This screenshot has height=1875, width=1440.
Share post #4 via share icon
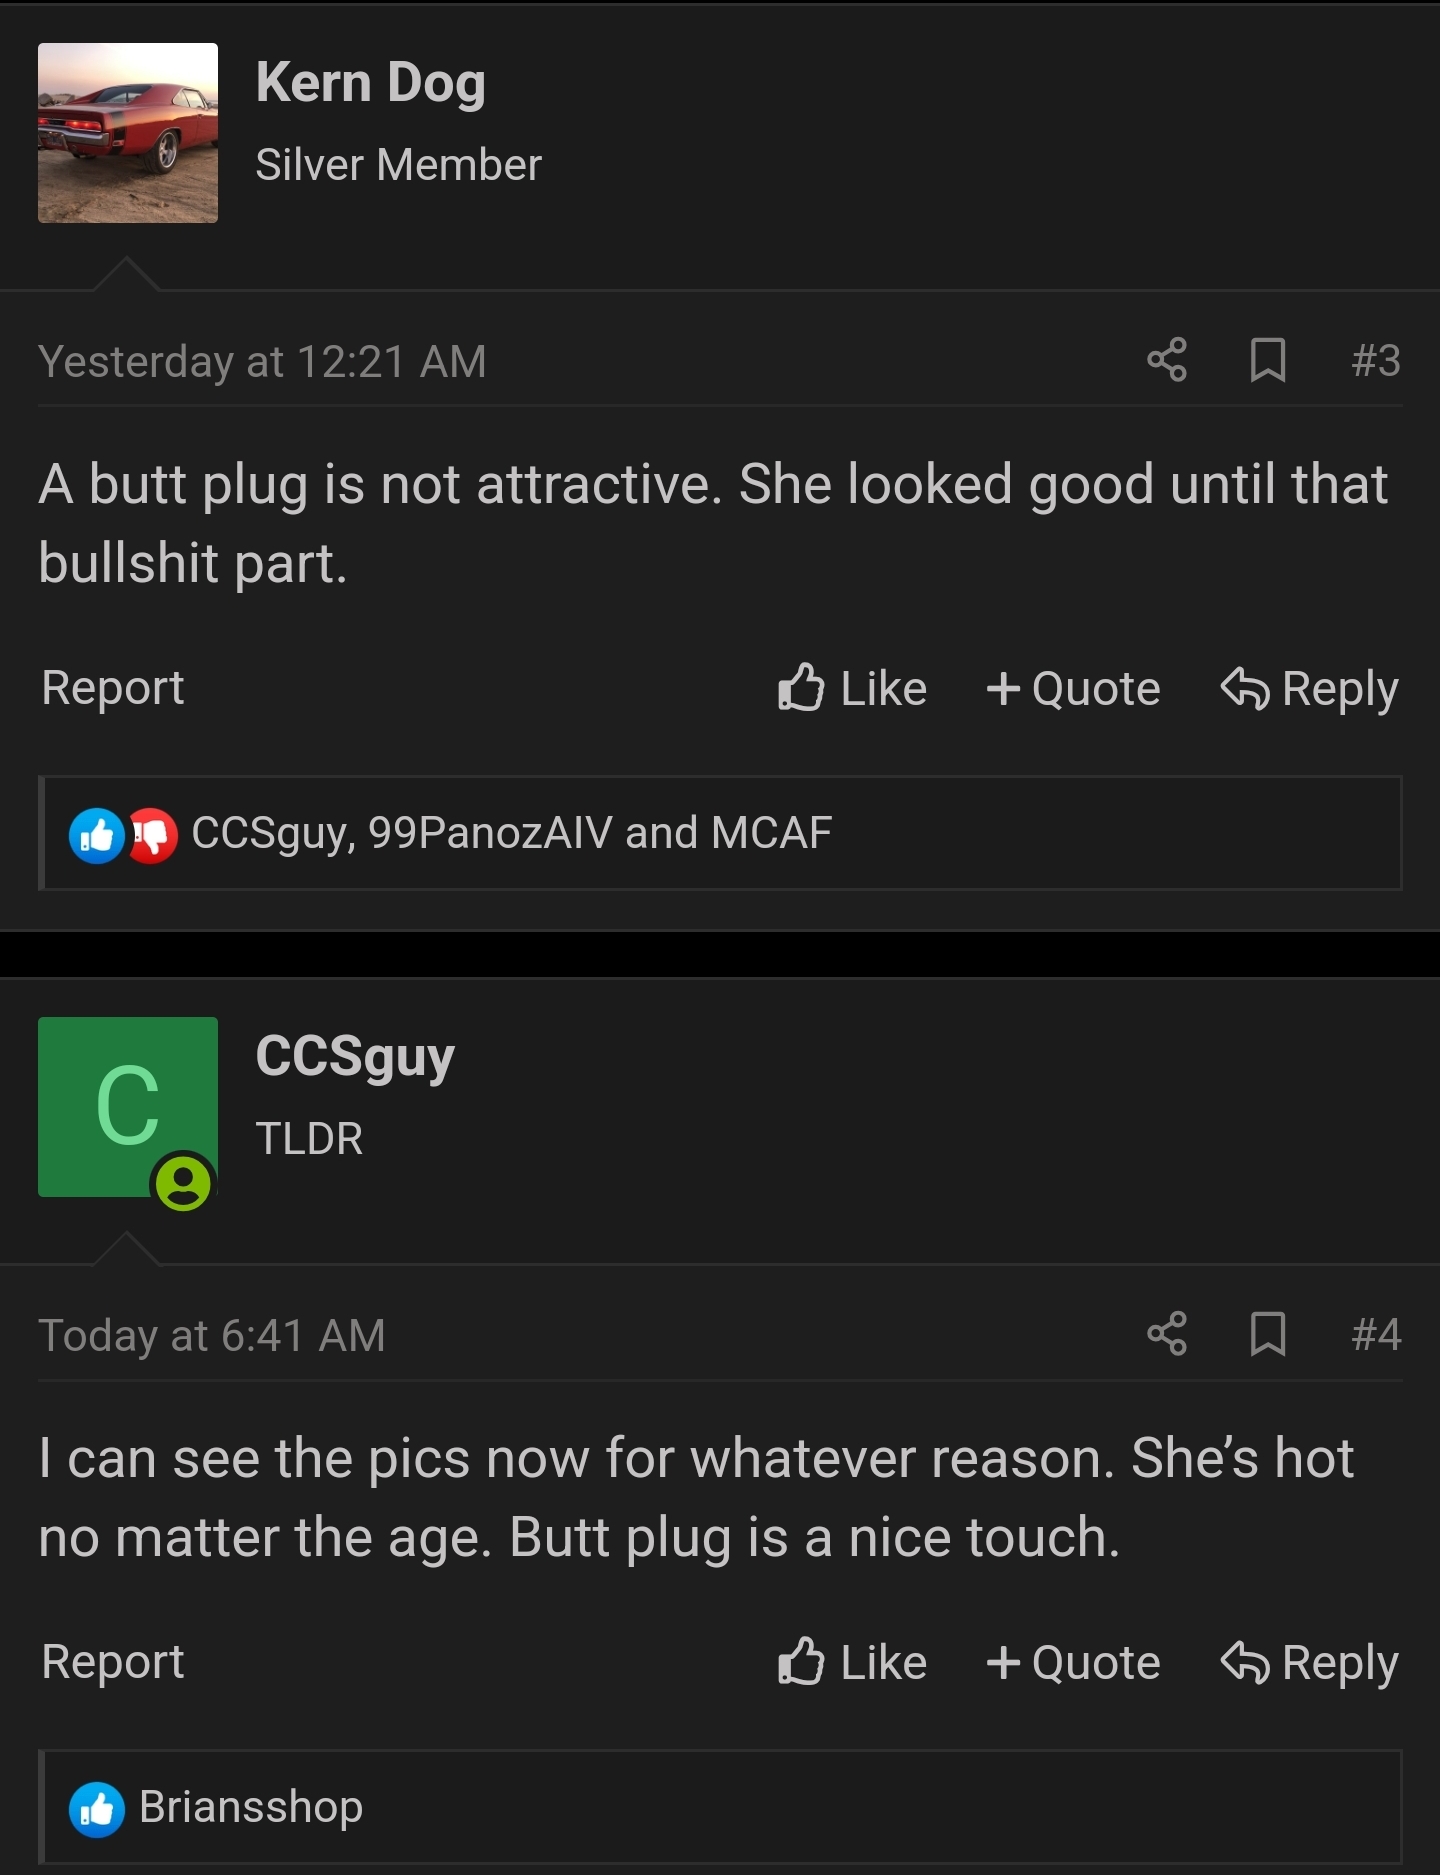click(x=1166, y=1334)
